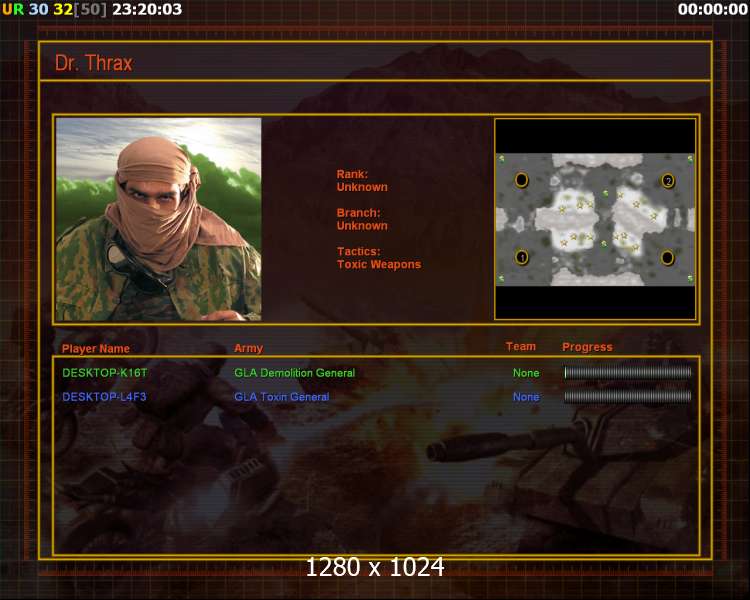Click the 'Toxic Weapons' tactics text
The width and height of the screenshot is (750, 600).
coord(379,264)
